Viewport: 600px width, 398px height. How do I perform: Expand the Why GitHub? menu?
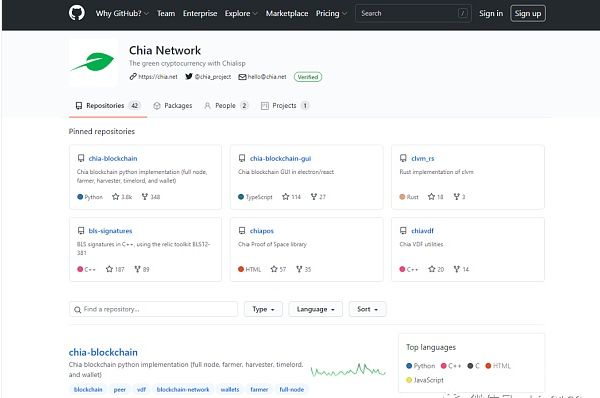click(x=122, y=13)
